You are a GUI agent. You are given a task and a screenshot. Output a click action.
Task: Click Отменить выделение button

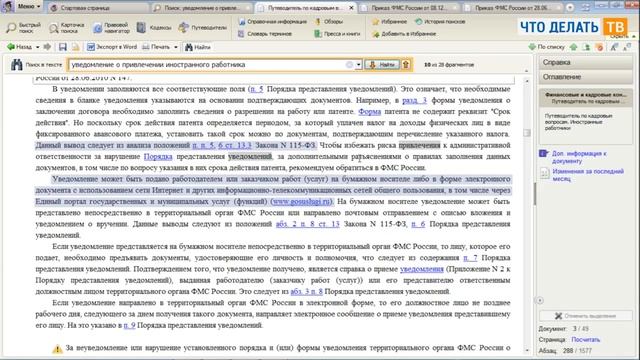pyautogui.click(x=585, y=316)
